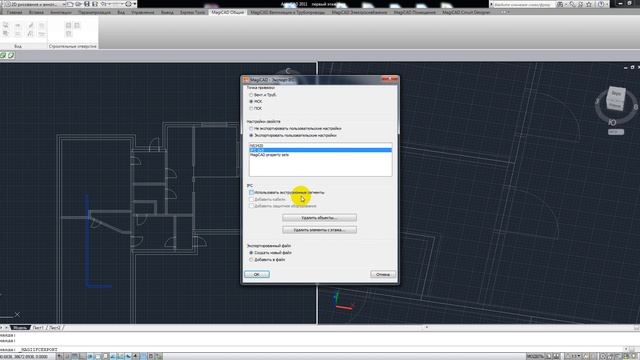Select the highlighted blue list row

[320, 150]
